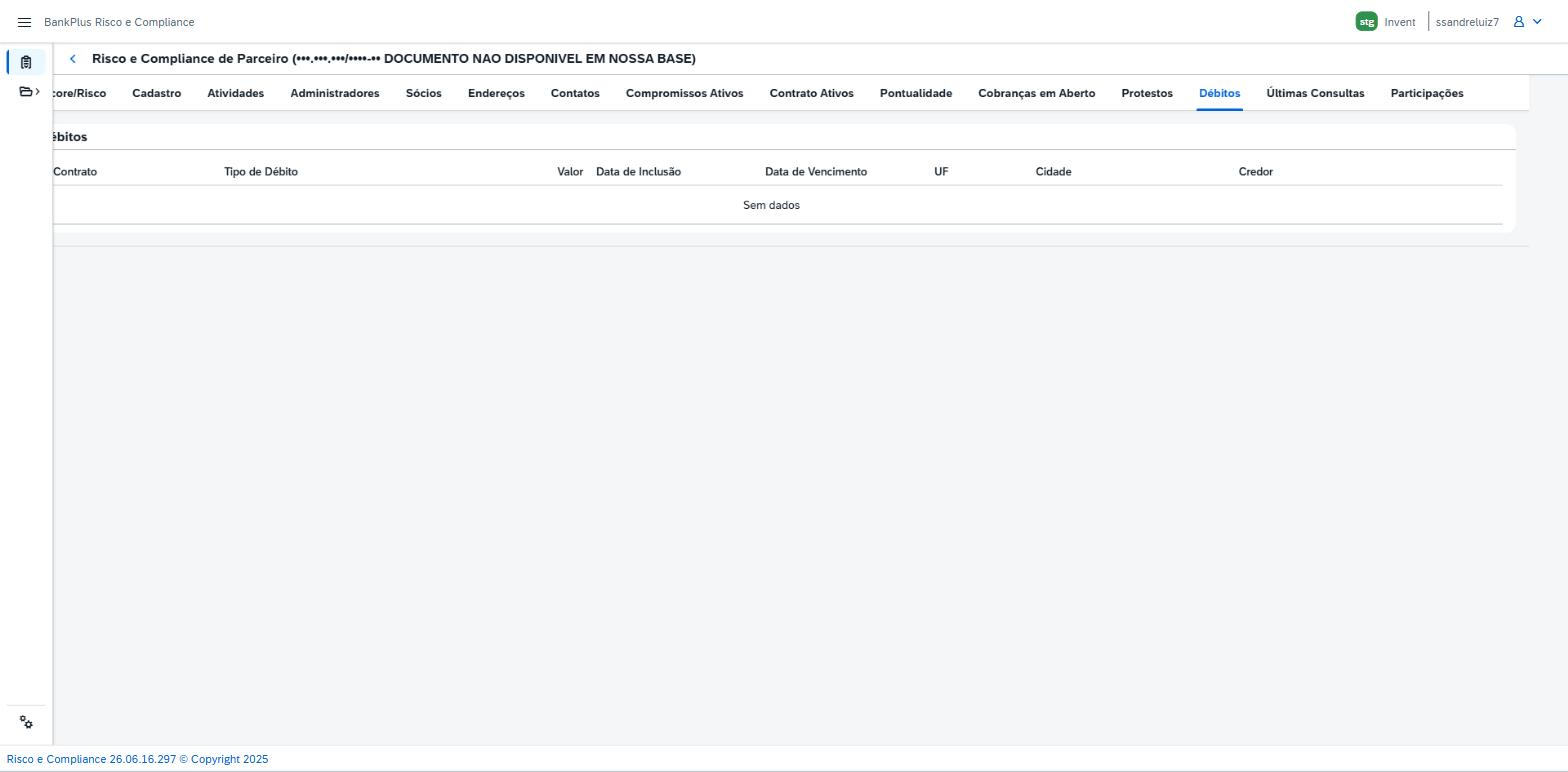Image resolution: width=1568 pixels, height=772 pixels.
Task: Open the Últimas Consultas tab
Action: 1315,93
